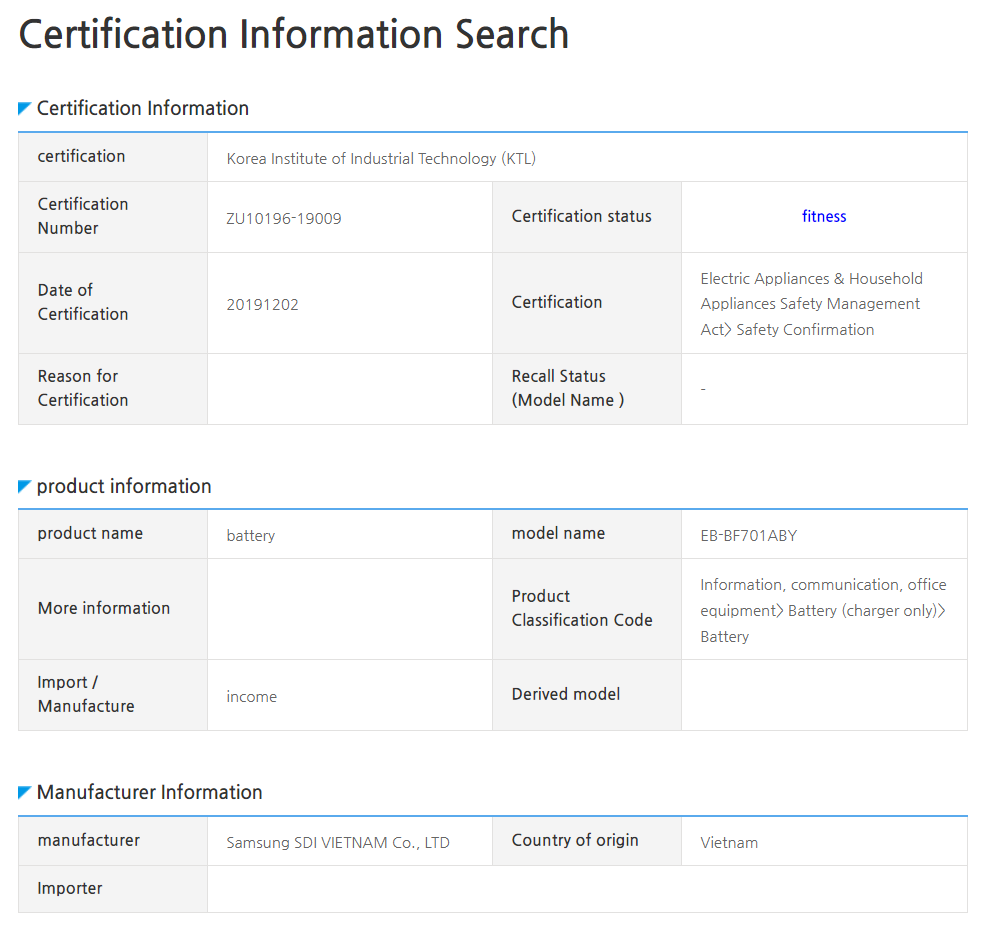The width and height of the screenshot is (984, 925).
Task: Click the Recall Status (Model Name) label
Action: (x=568, y=388)
